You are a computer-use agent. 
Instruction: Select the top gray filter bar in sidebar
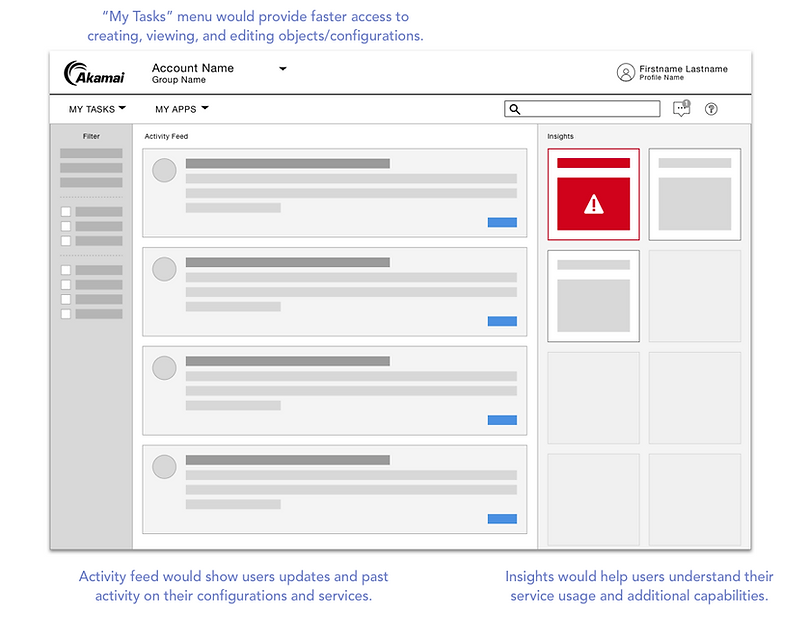coord(91,153)
